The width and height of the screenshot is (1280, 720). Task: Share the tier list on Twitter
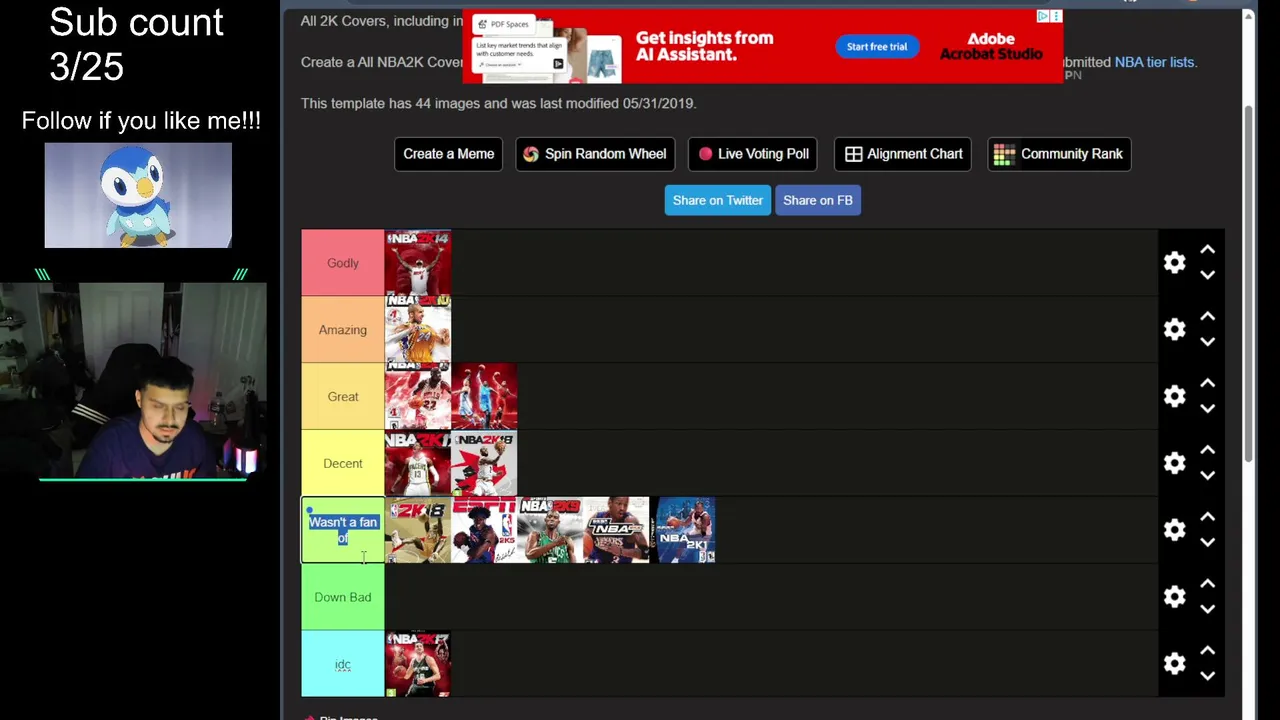point(718,200)
